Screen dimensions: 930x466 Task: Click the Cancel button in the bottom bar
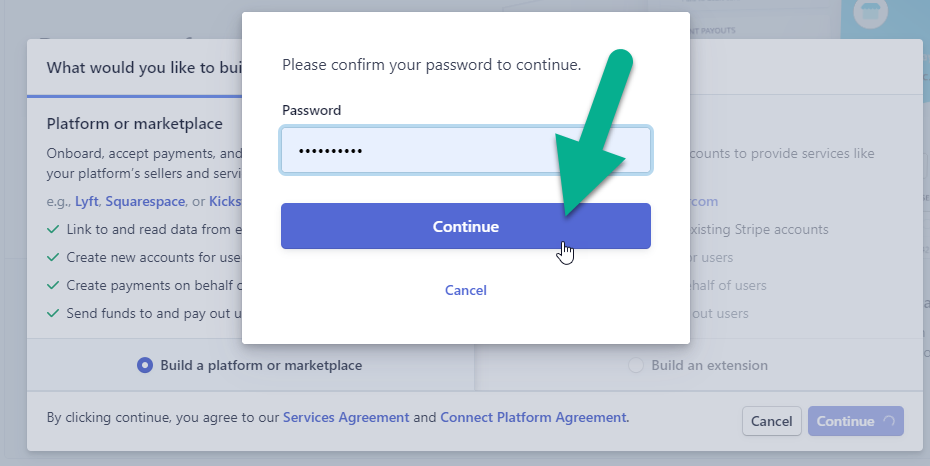point(772,422)
